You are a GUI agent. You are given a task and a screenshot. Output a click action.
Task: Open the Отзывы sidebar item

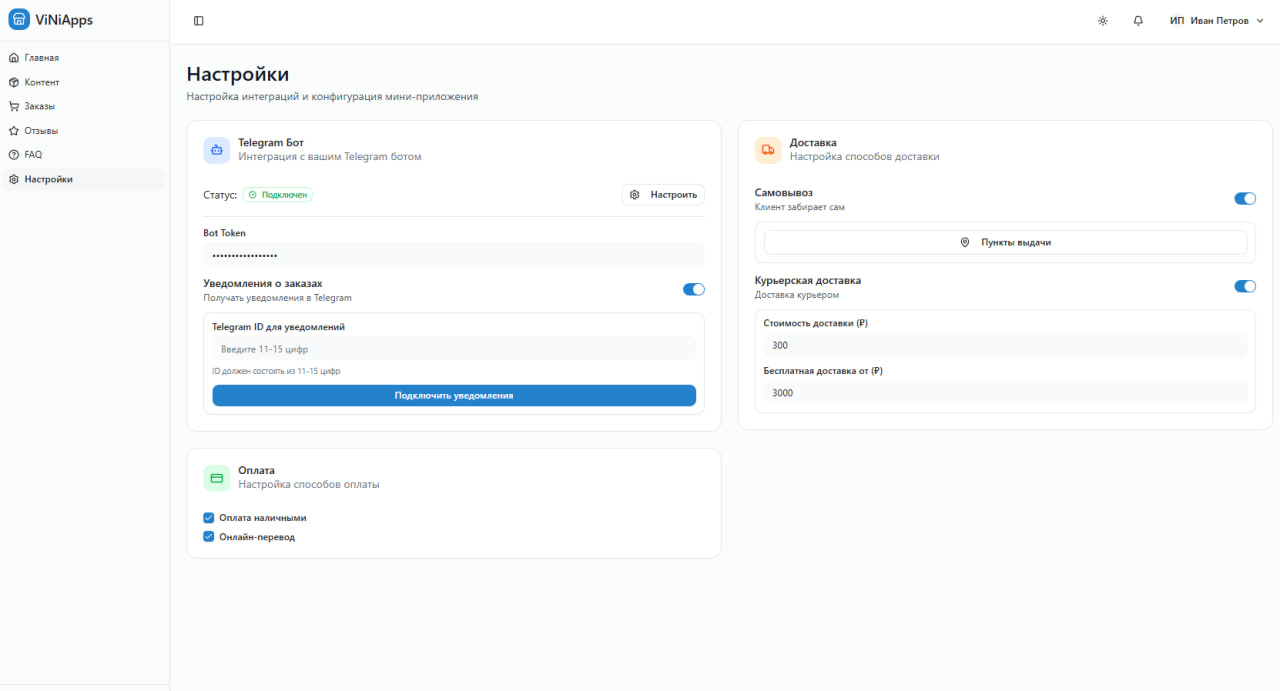tap(41, 131)
